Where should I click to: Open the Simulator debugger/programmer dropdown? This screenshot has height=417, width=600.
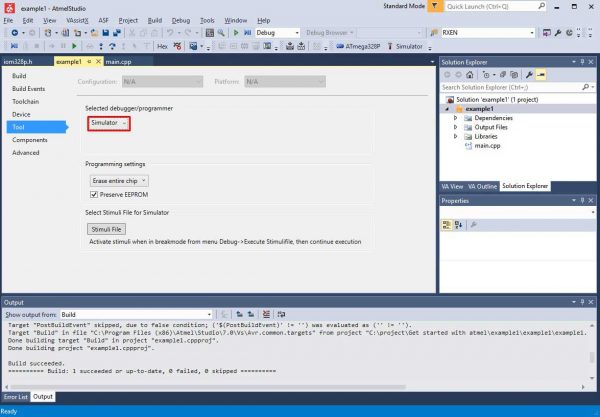tap(109, 123)
